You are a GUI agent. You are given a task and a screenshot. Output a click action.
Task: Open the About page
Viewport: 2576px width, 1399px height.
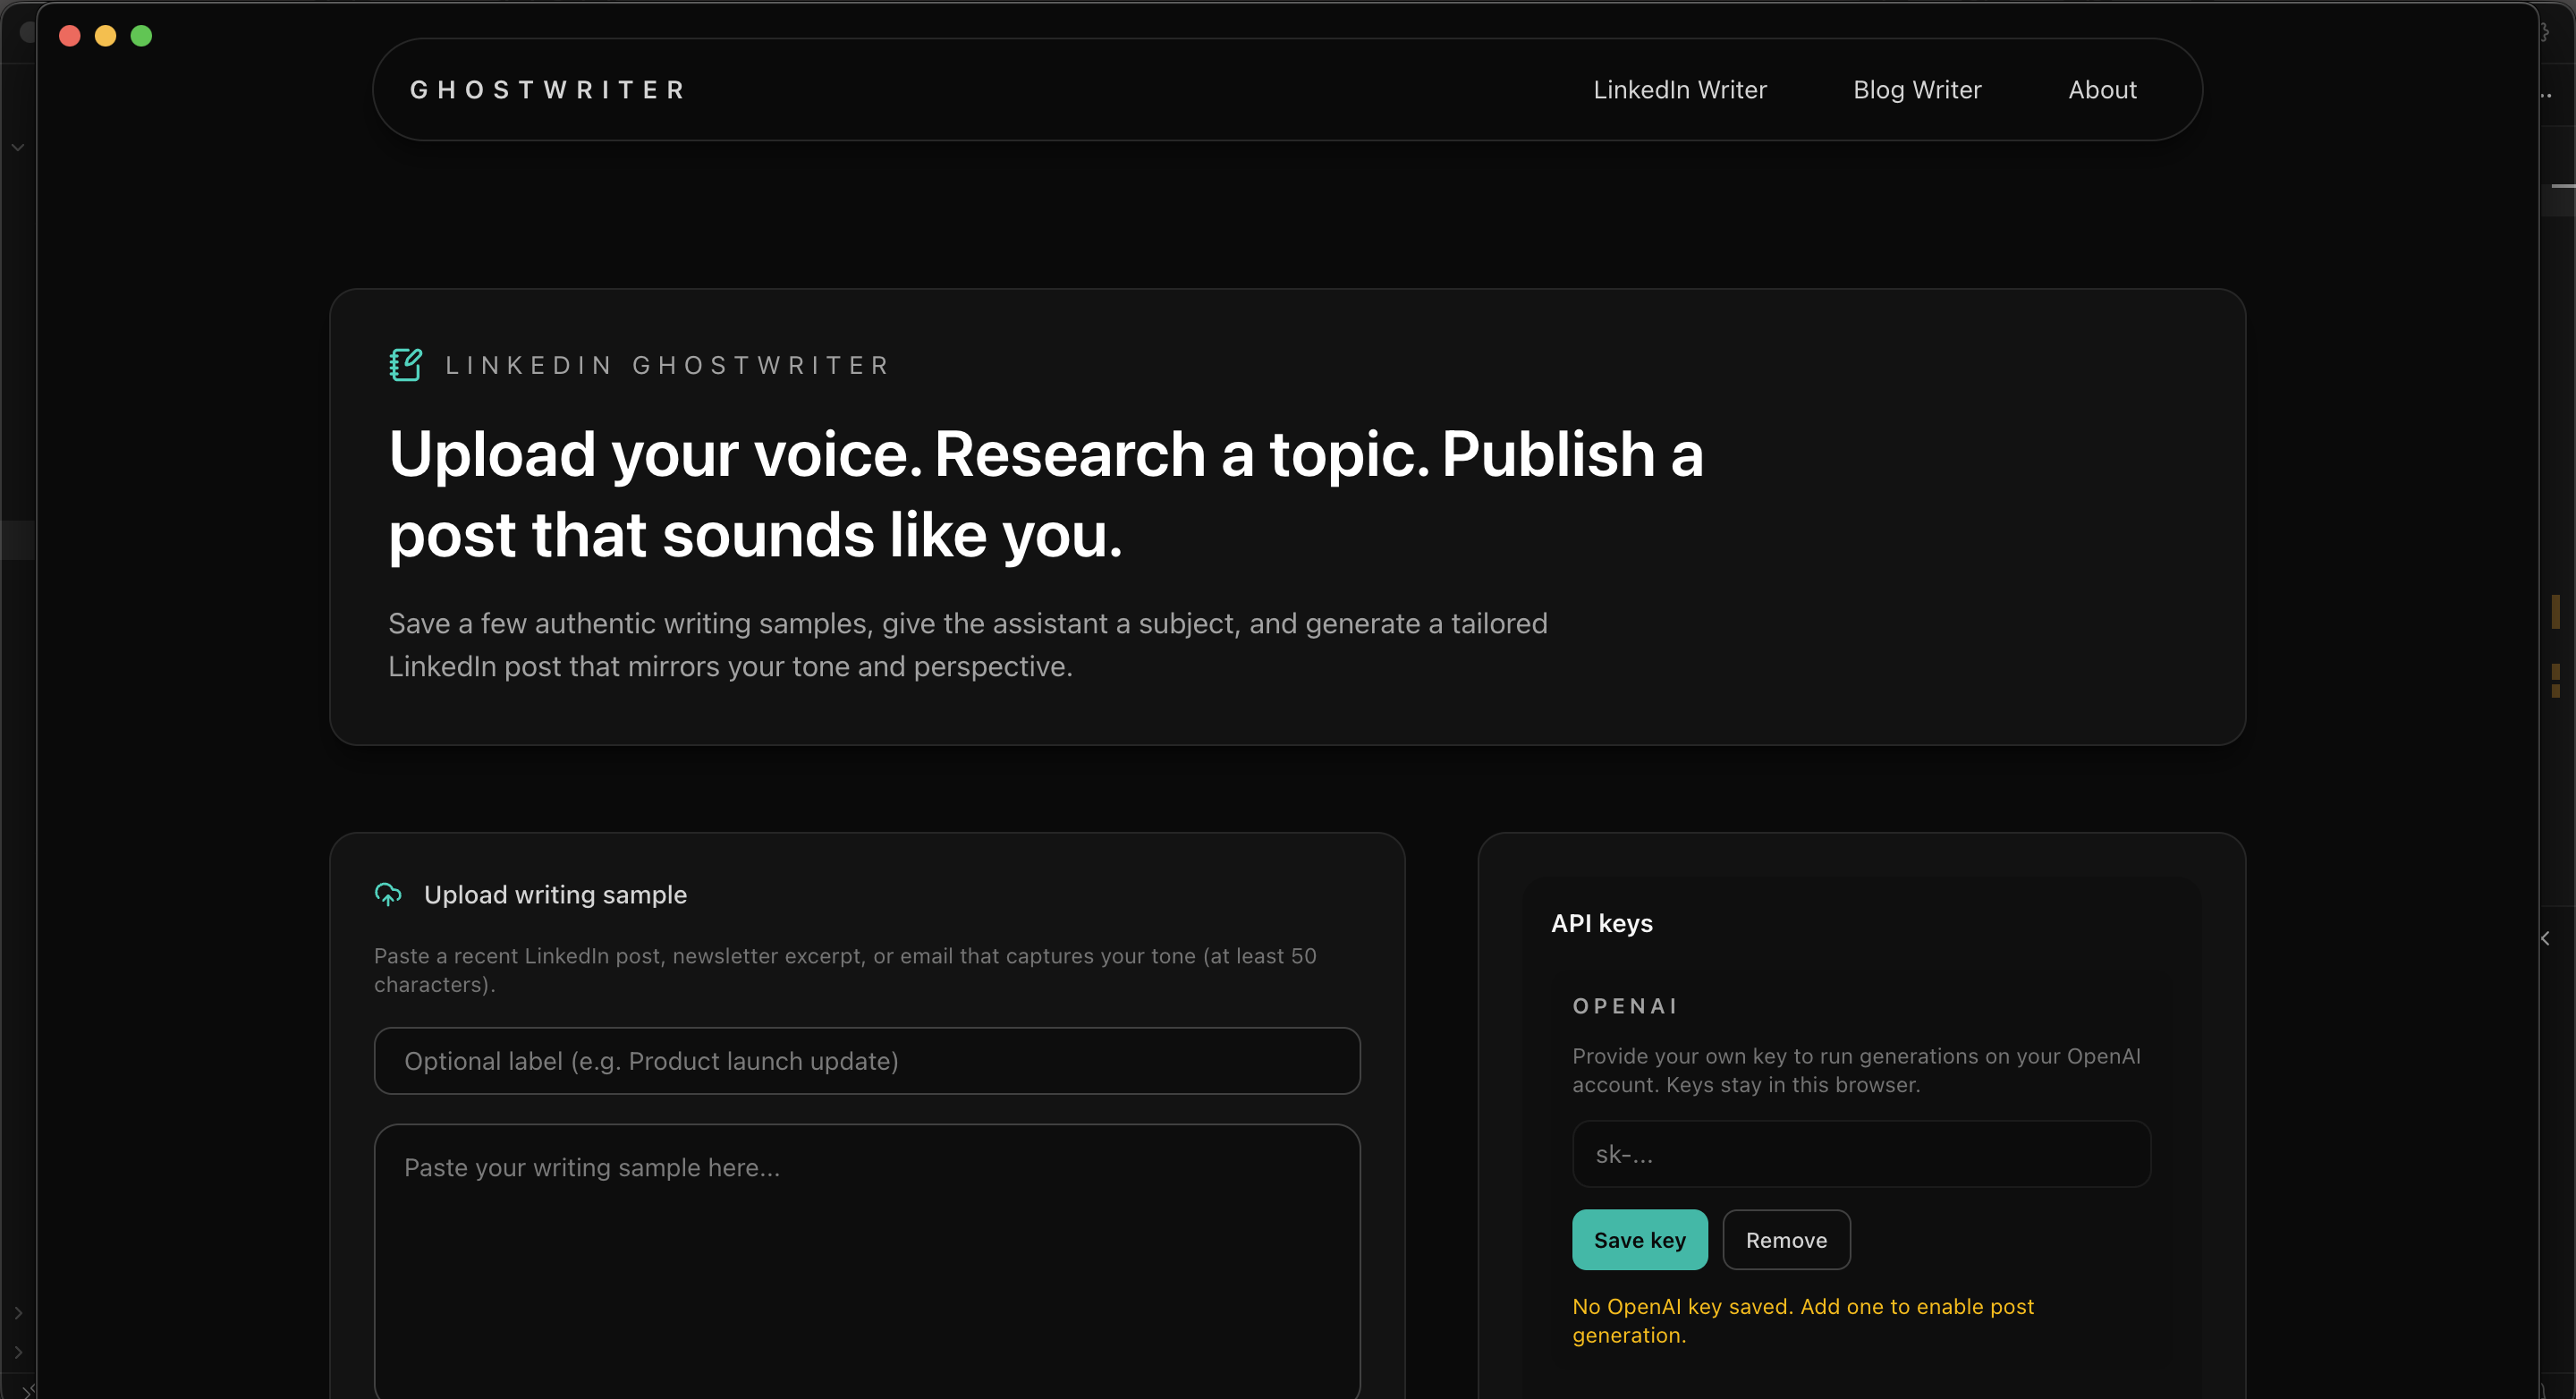click(x=2102, y=89)
